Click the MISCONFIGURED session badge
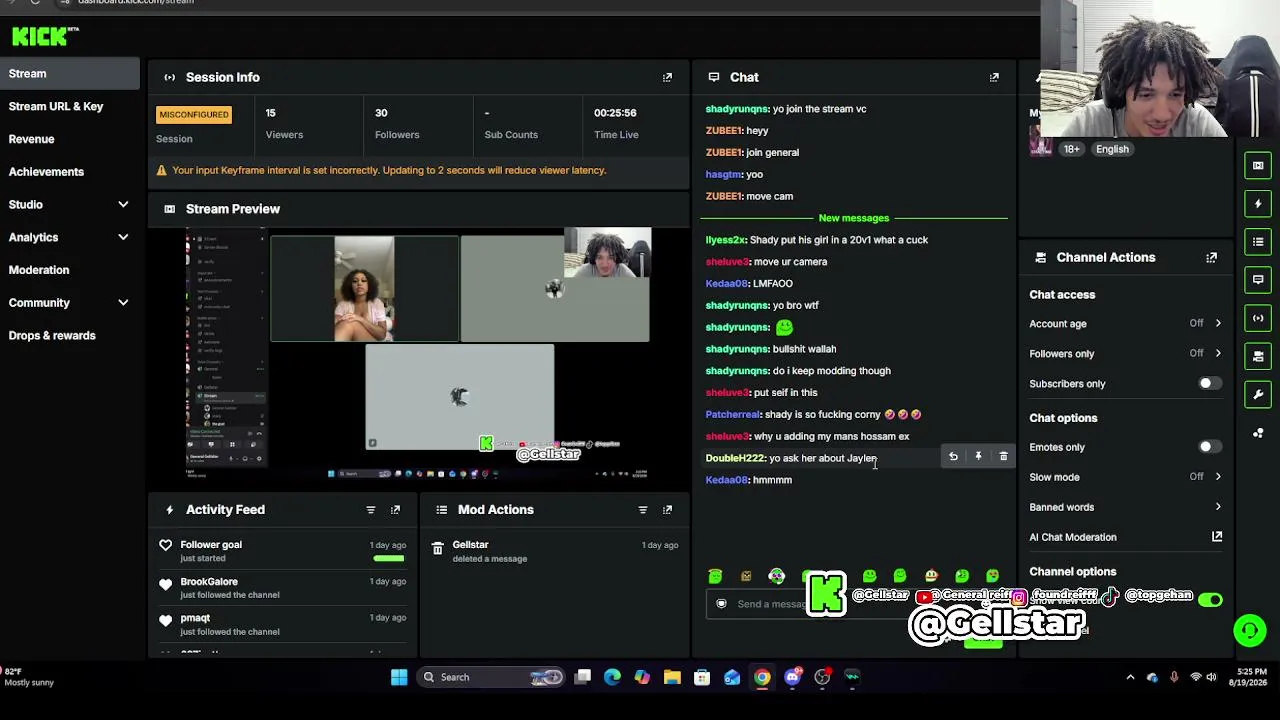Screen dimensions: 1280x720 [194, 115]
